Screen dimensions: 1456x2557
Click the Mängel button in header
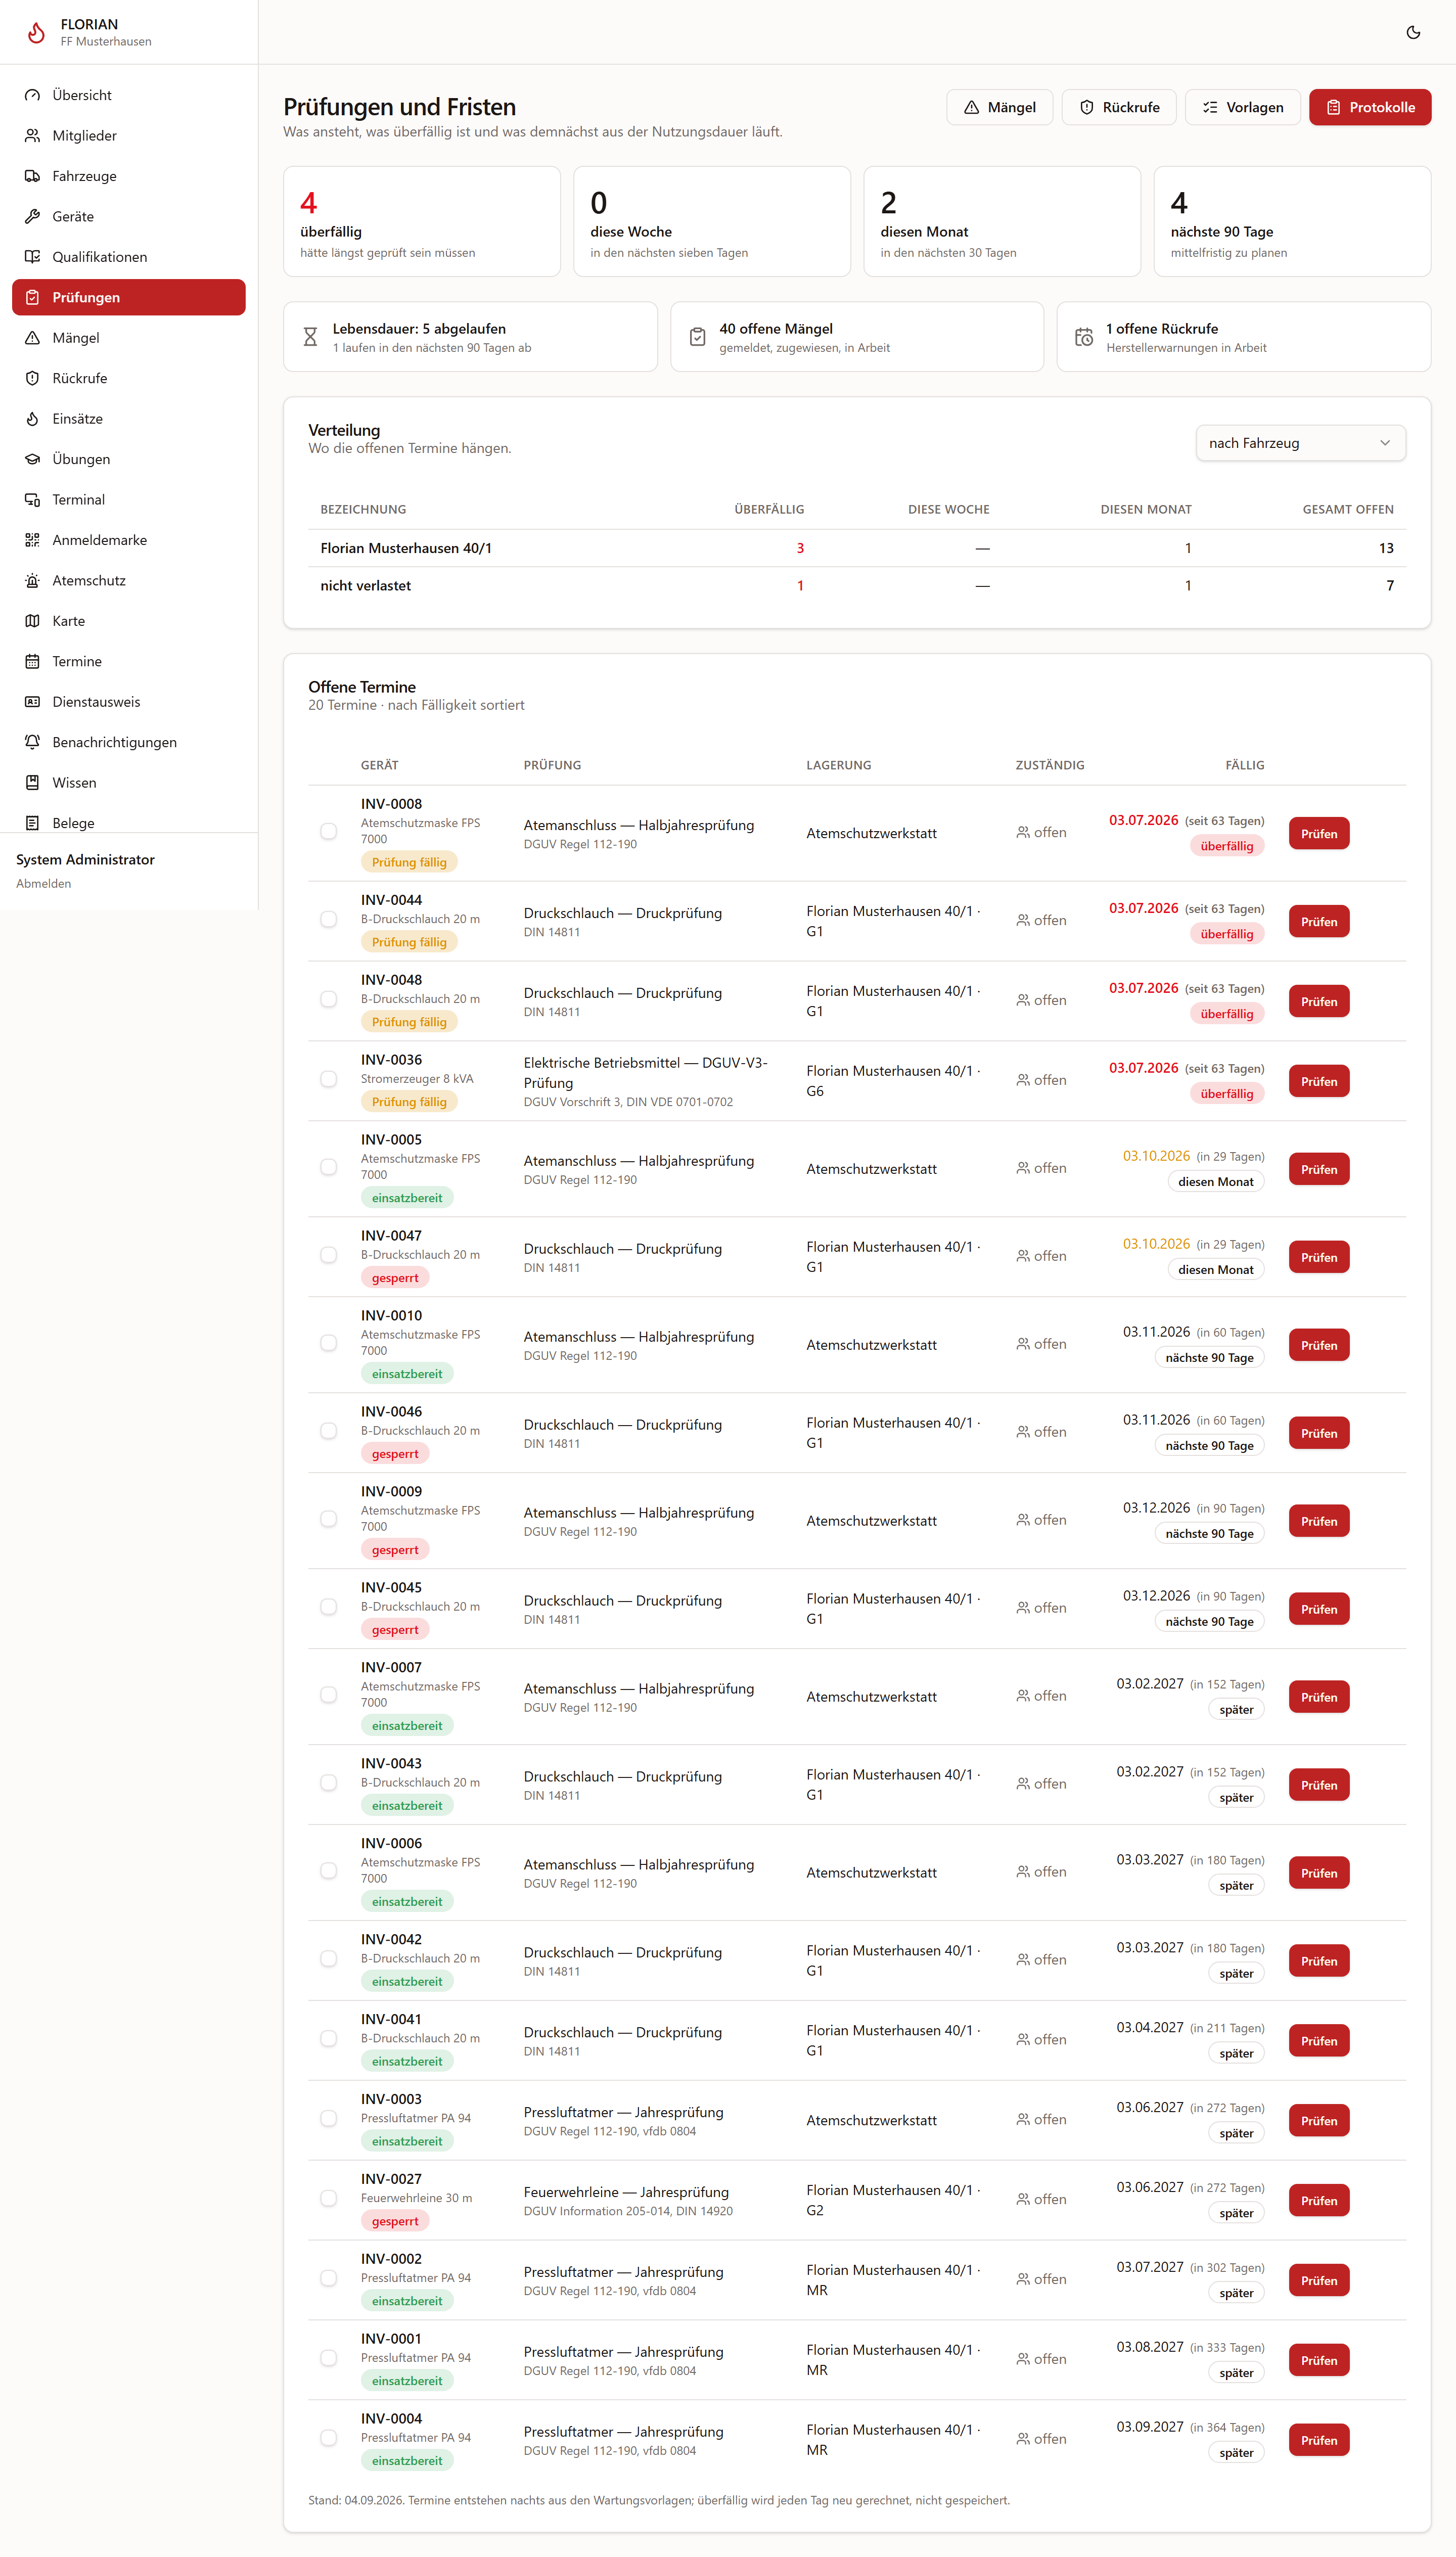point(999,107)
